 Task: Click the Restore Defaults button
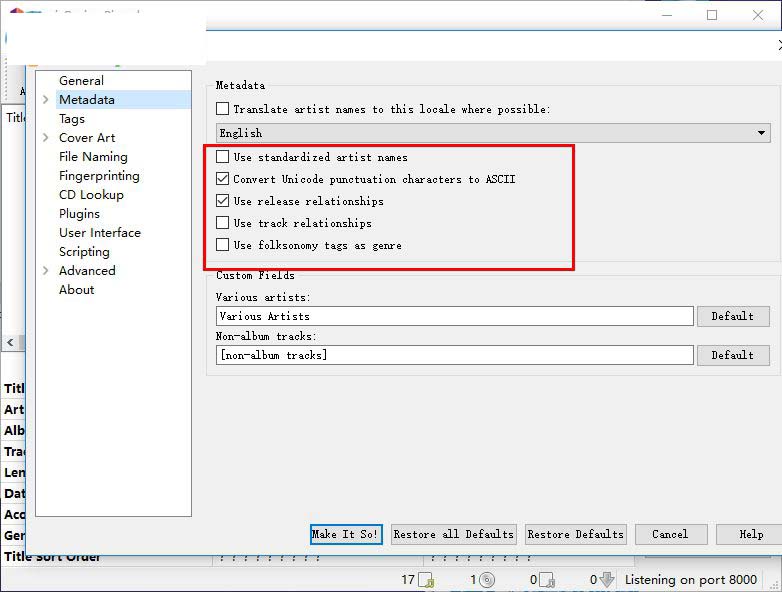click(576, 534)
